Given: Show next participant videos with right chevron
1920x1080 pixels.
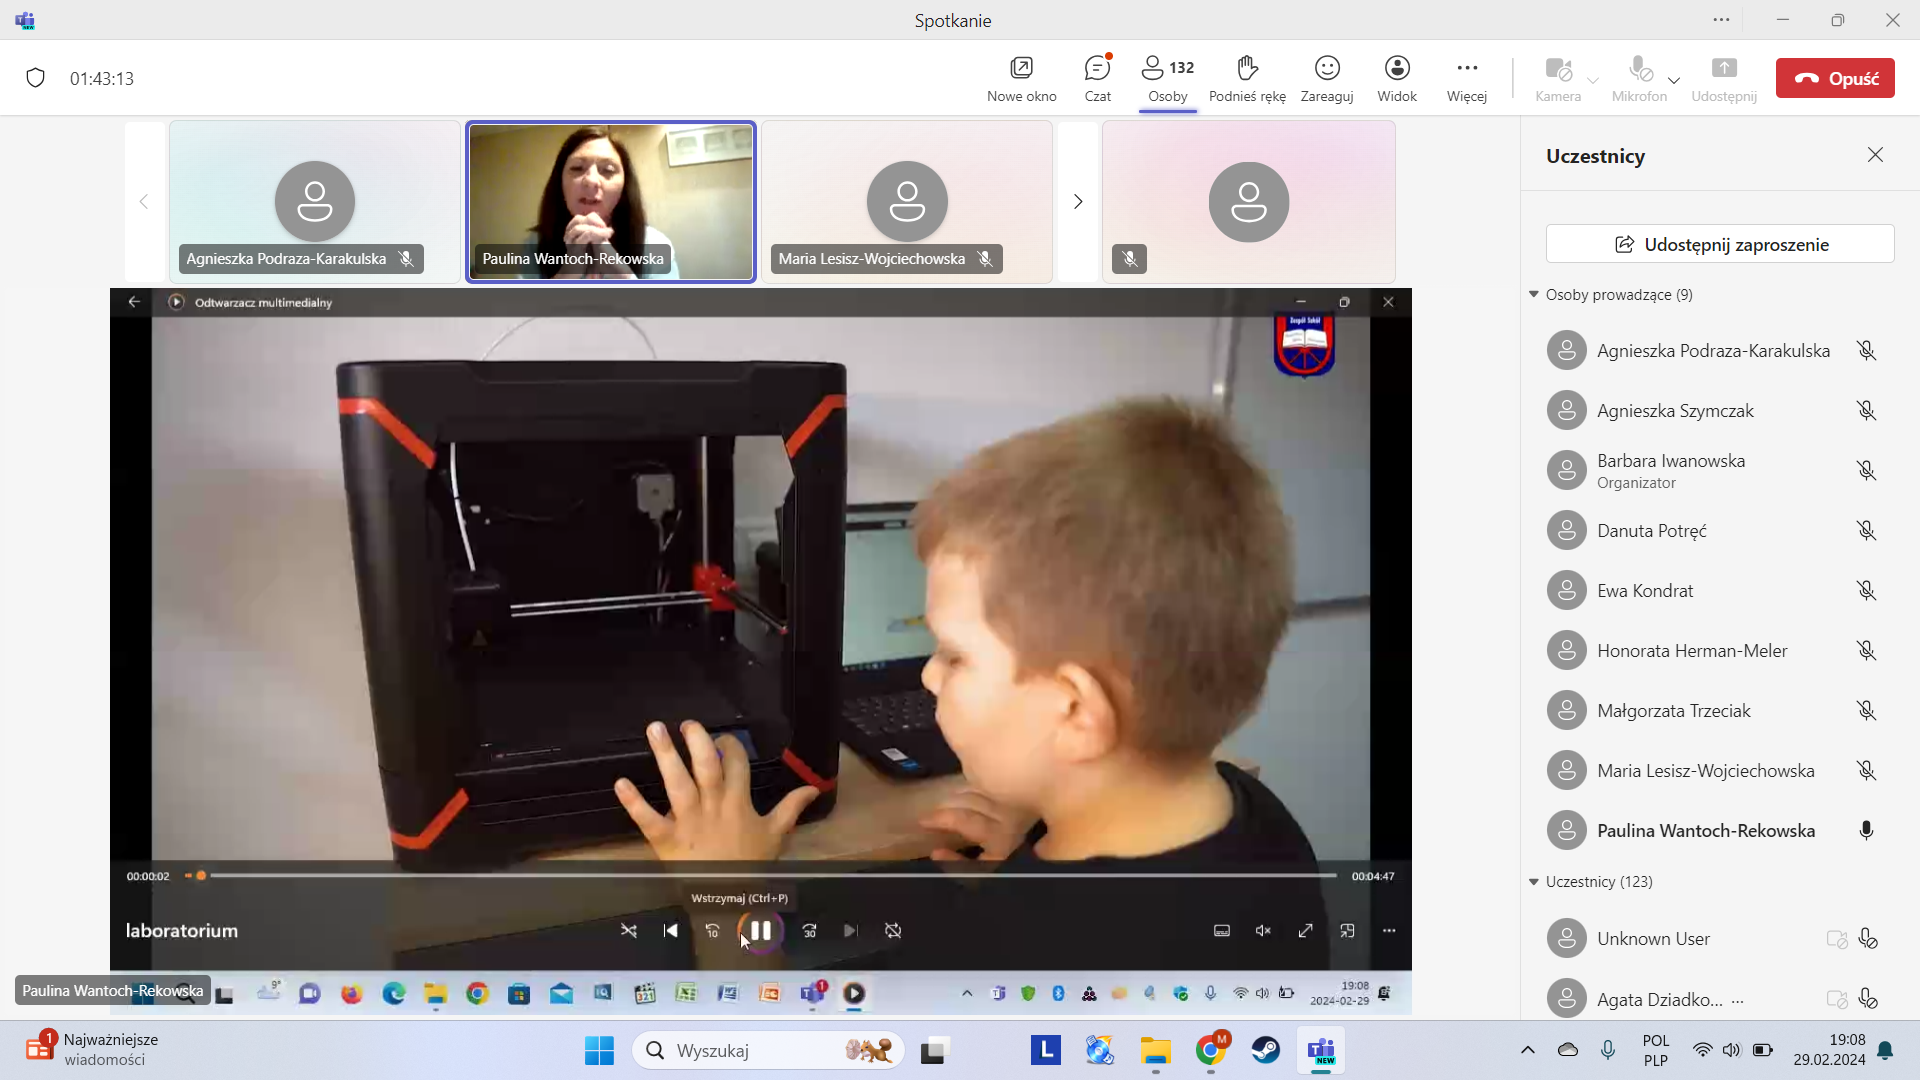Looking at the screenshot, I should [x=1078, y=201].
